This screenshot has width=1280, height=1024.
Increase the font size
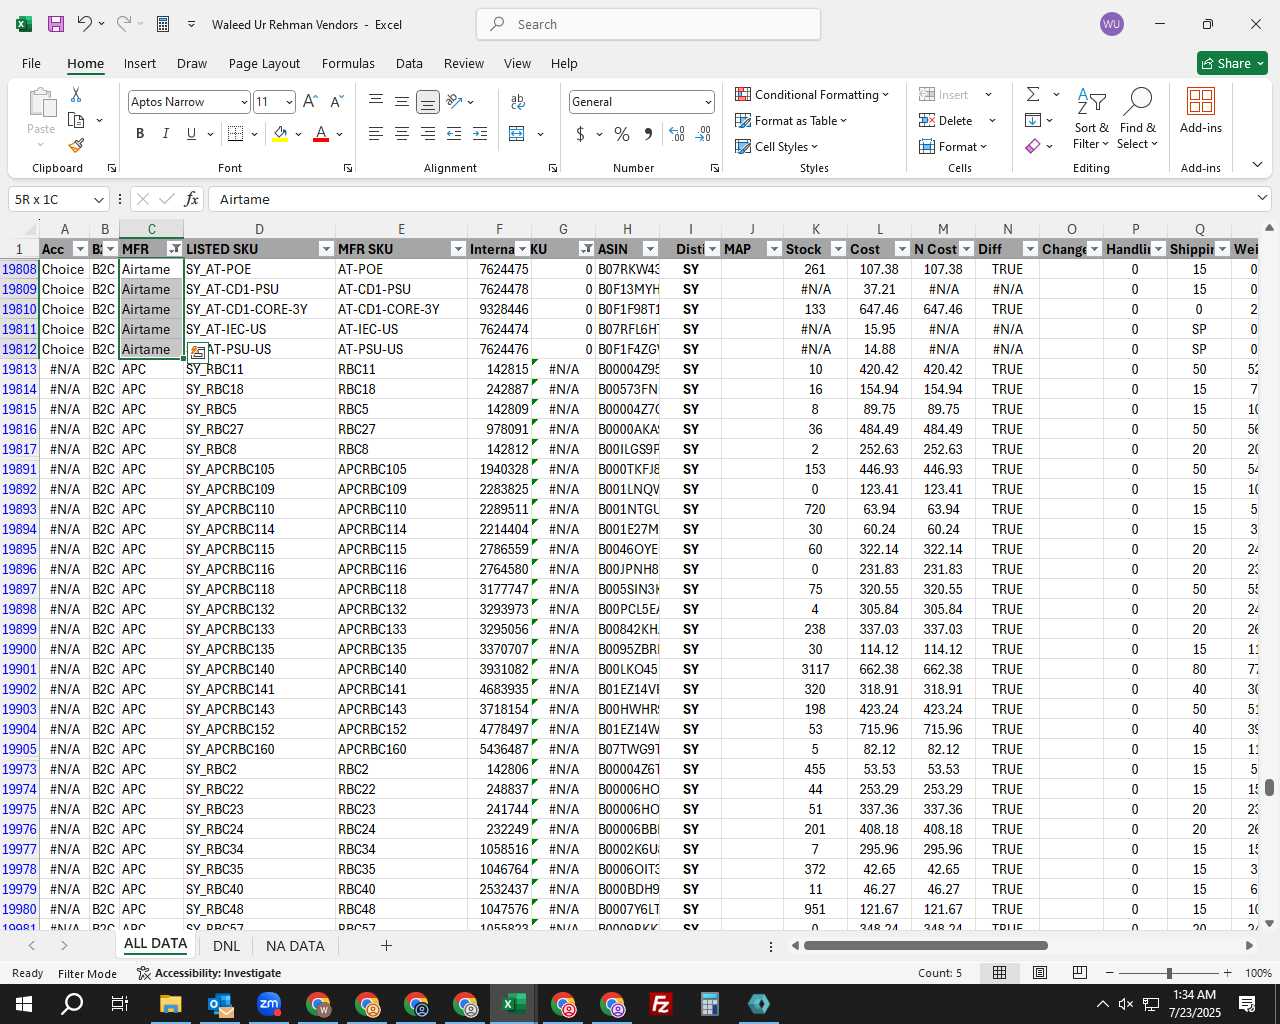click(x=310, y=101)
